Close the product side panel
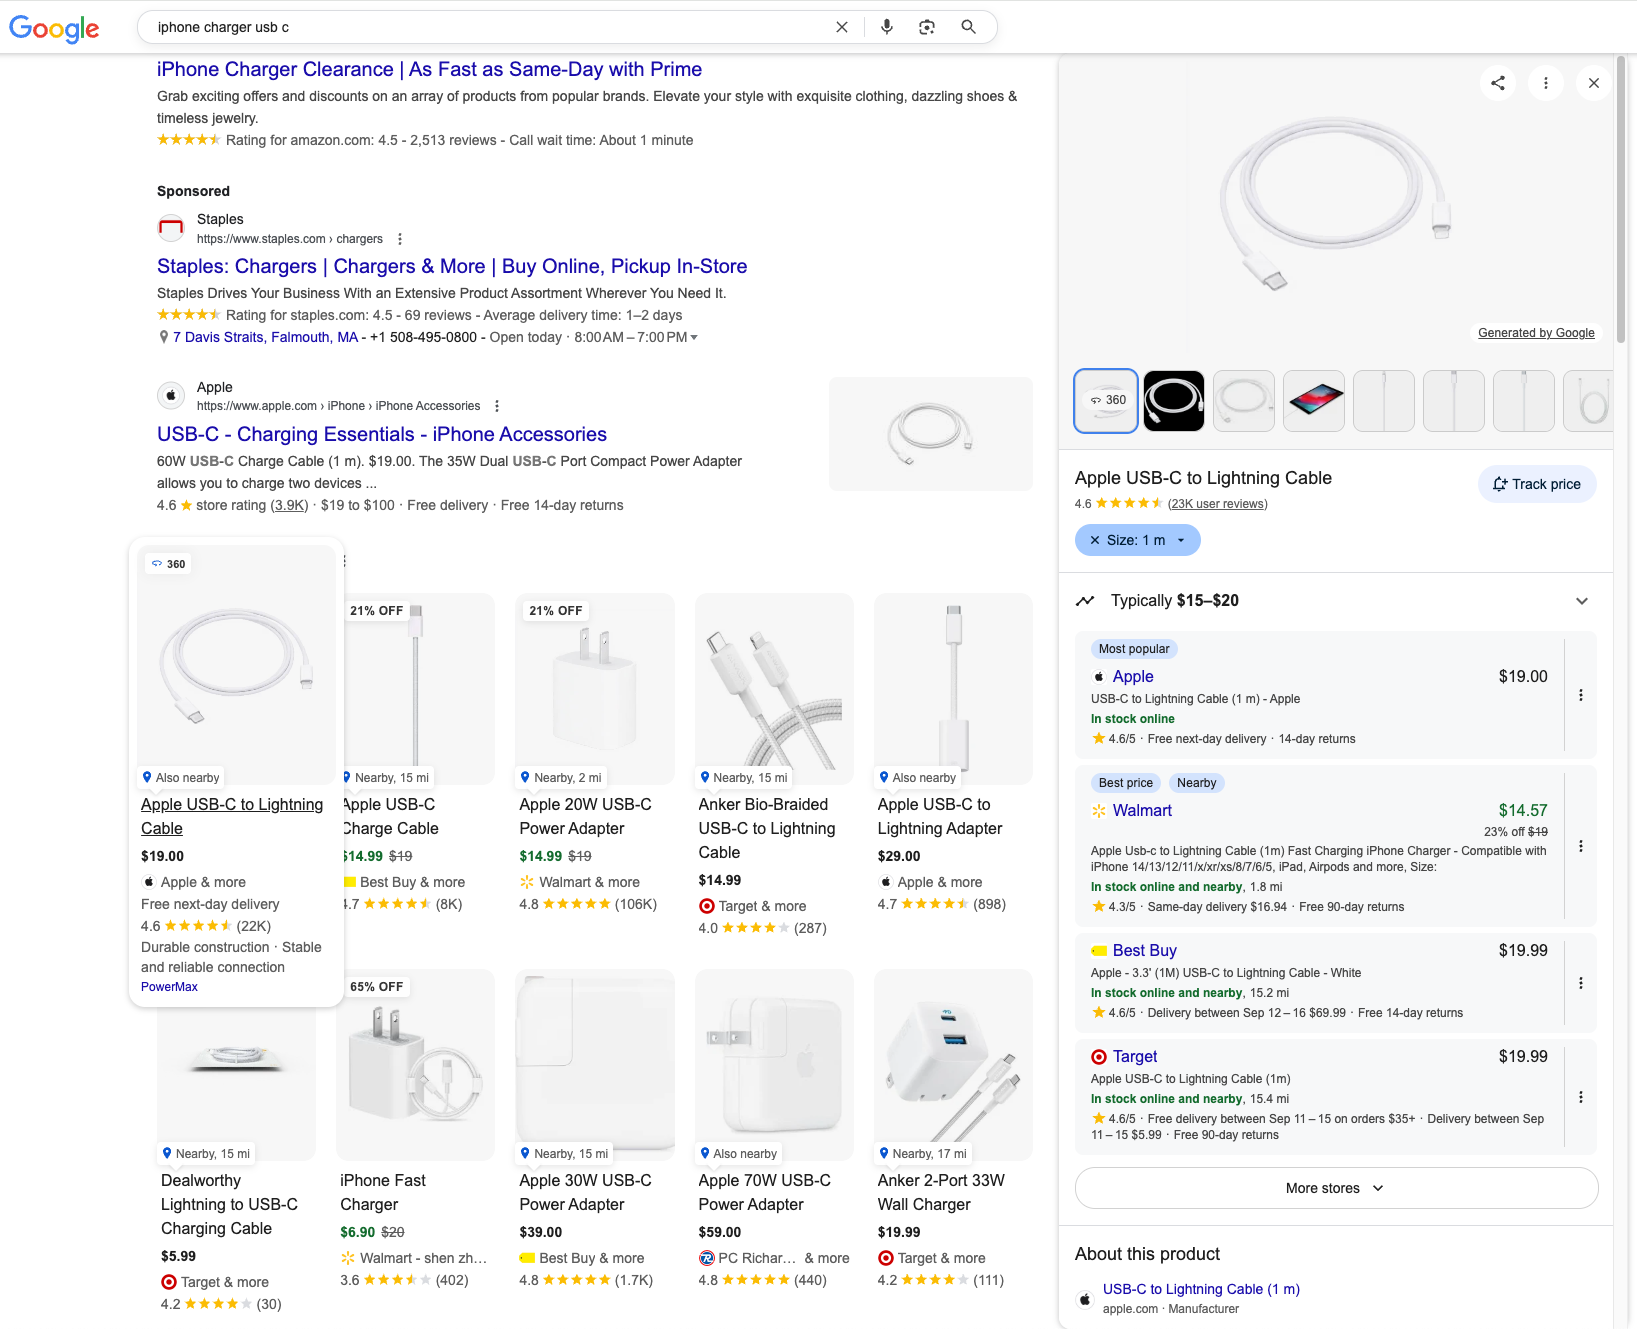The width and height of the screenshot is (1637, 1329). pyautogui.click(x=1594, y=83)
